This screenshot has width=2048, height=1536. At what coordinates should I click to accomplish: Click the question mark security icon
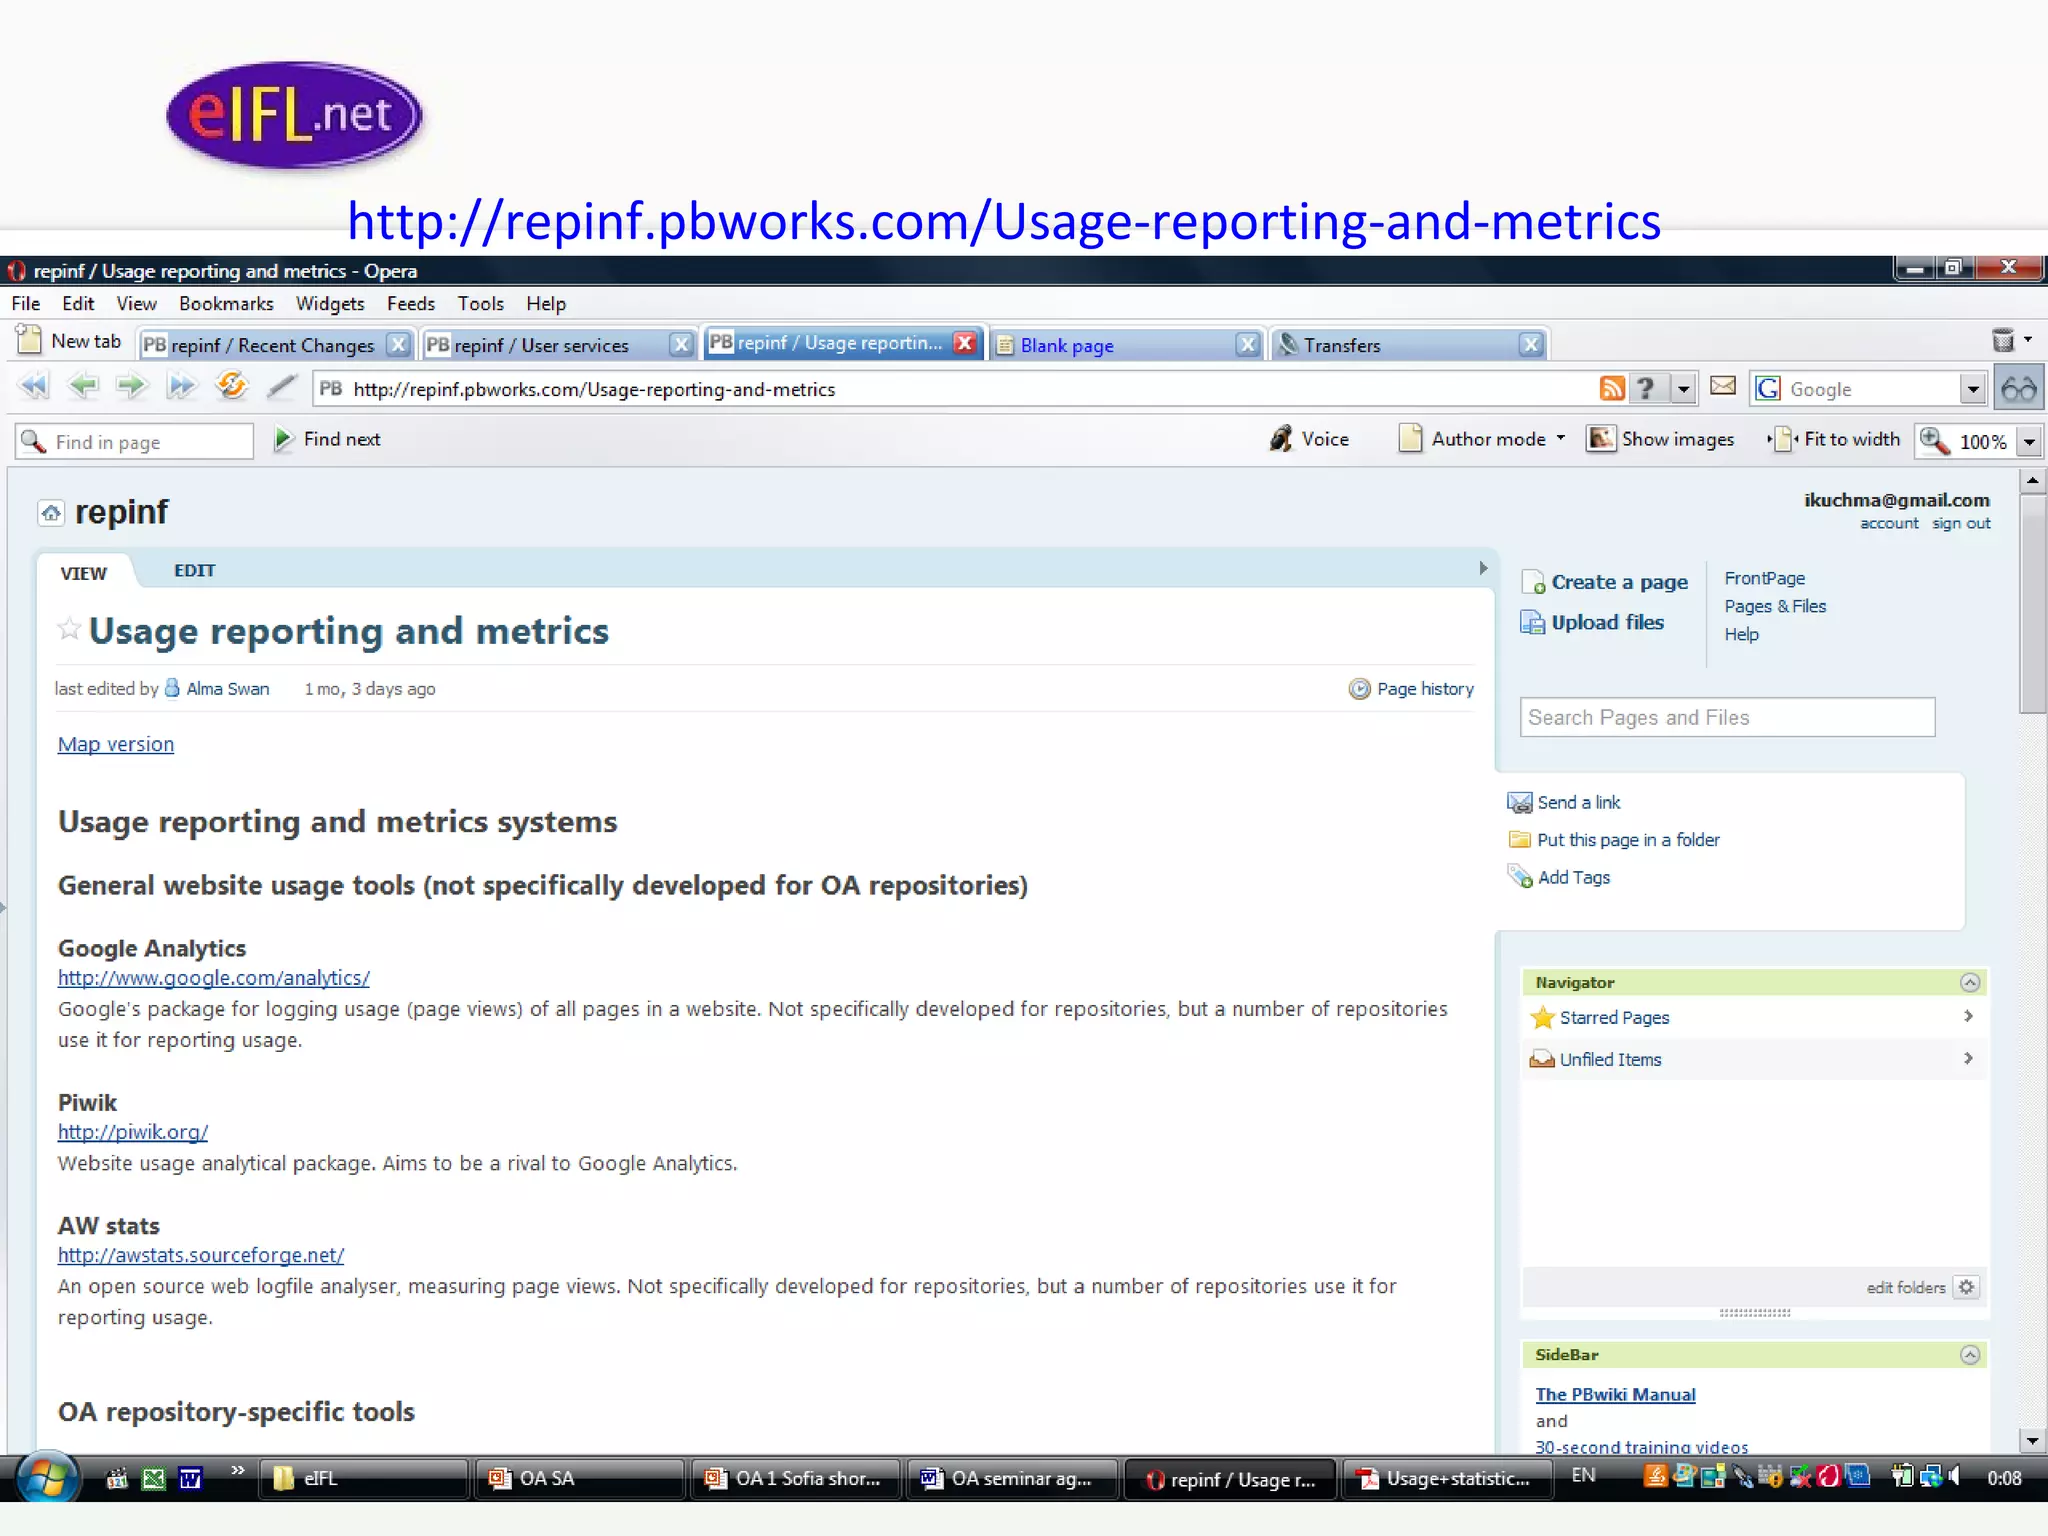tap(1646, 388)
